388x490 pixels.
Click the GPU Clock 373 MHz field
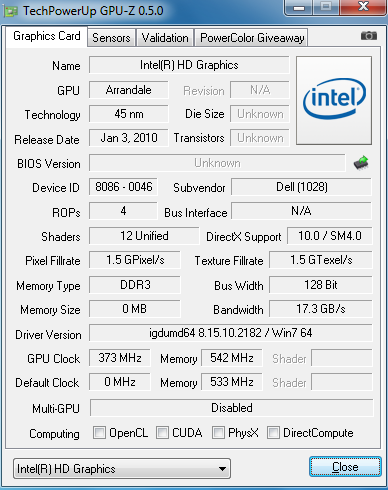point(120,358)
